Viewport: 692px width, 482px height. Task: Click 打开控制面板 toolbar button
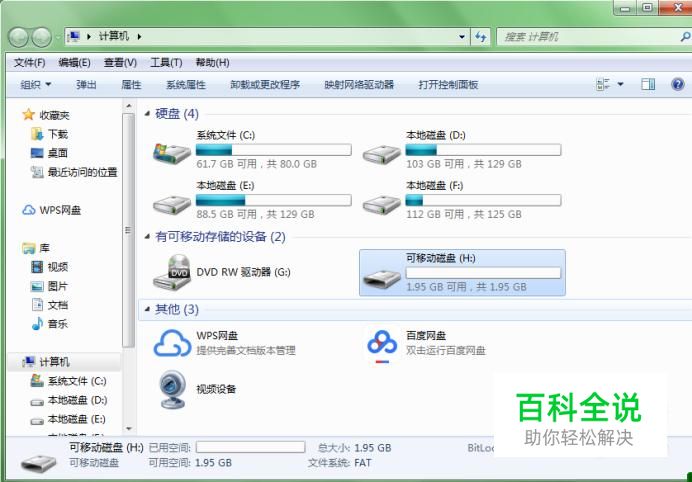pos(448,84)
